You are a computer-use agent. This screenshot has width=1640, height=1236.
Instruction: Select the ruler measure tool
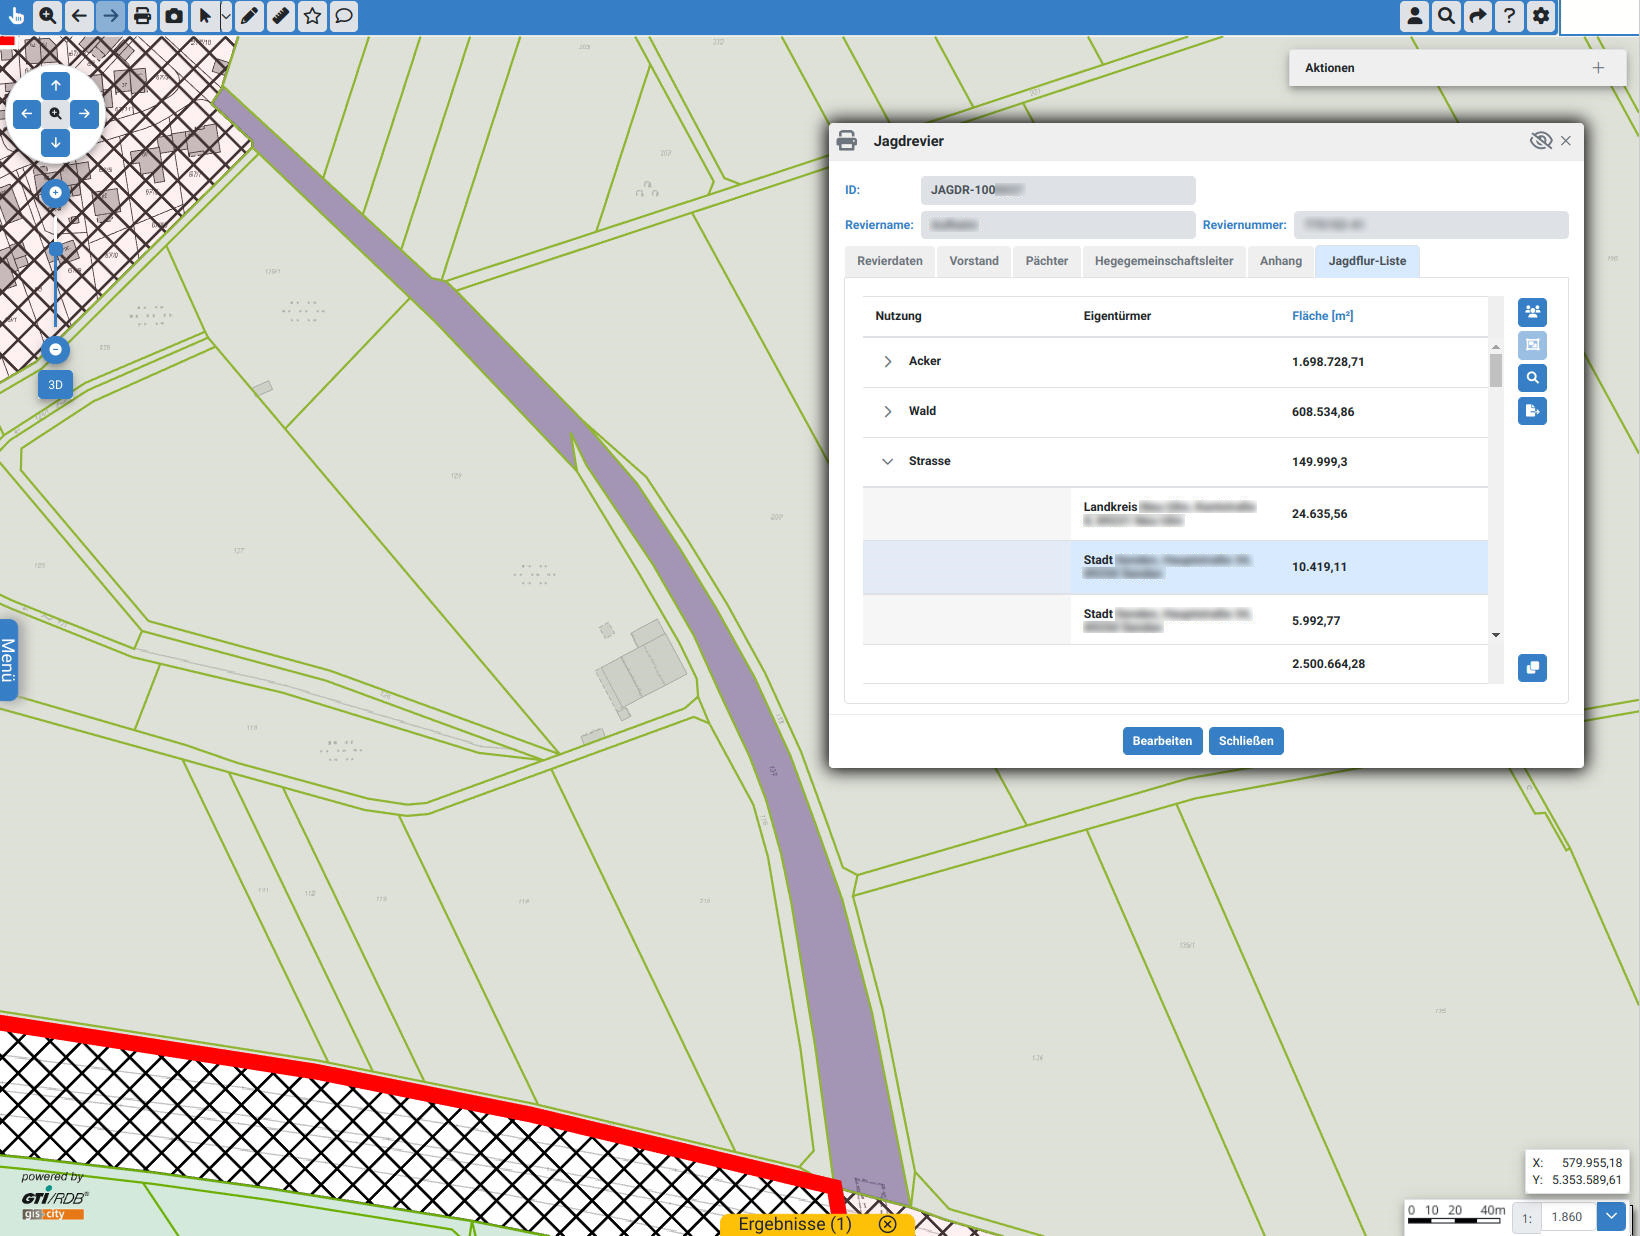281,16
